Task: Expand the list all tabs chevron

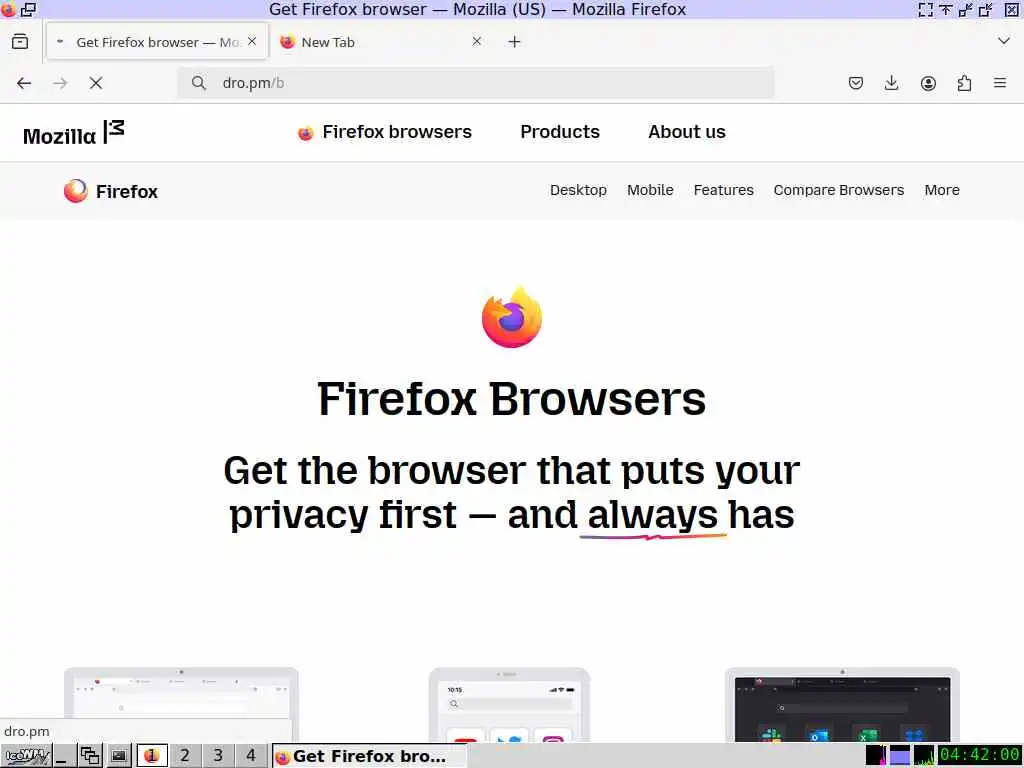Action: (1004, 41)
